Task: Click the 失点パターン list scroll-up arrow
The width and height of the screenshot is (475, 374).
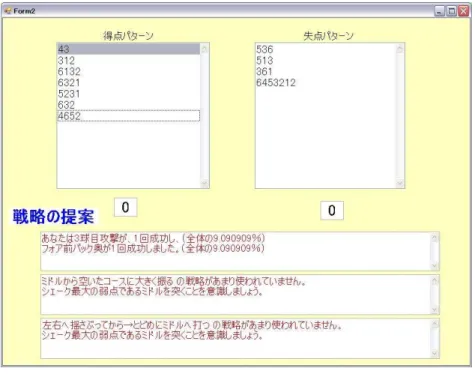Action: coord(400,49)
